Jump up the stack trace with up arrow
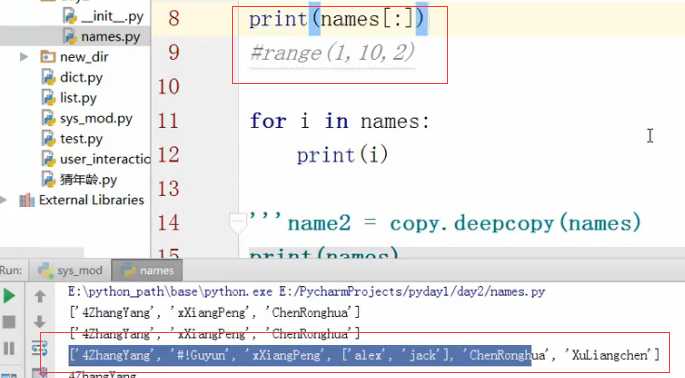The width and height of the screenshot is (685, 378). pyautogui.click(x=40, y=296)
